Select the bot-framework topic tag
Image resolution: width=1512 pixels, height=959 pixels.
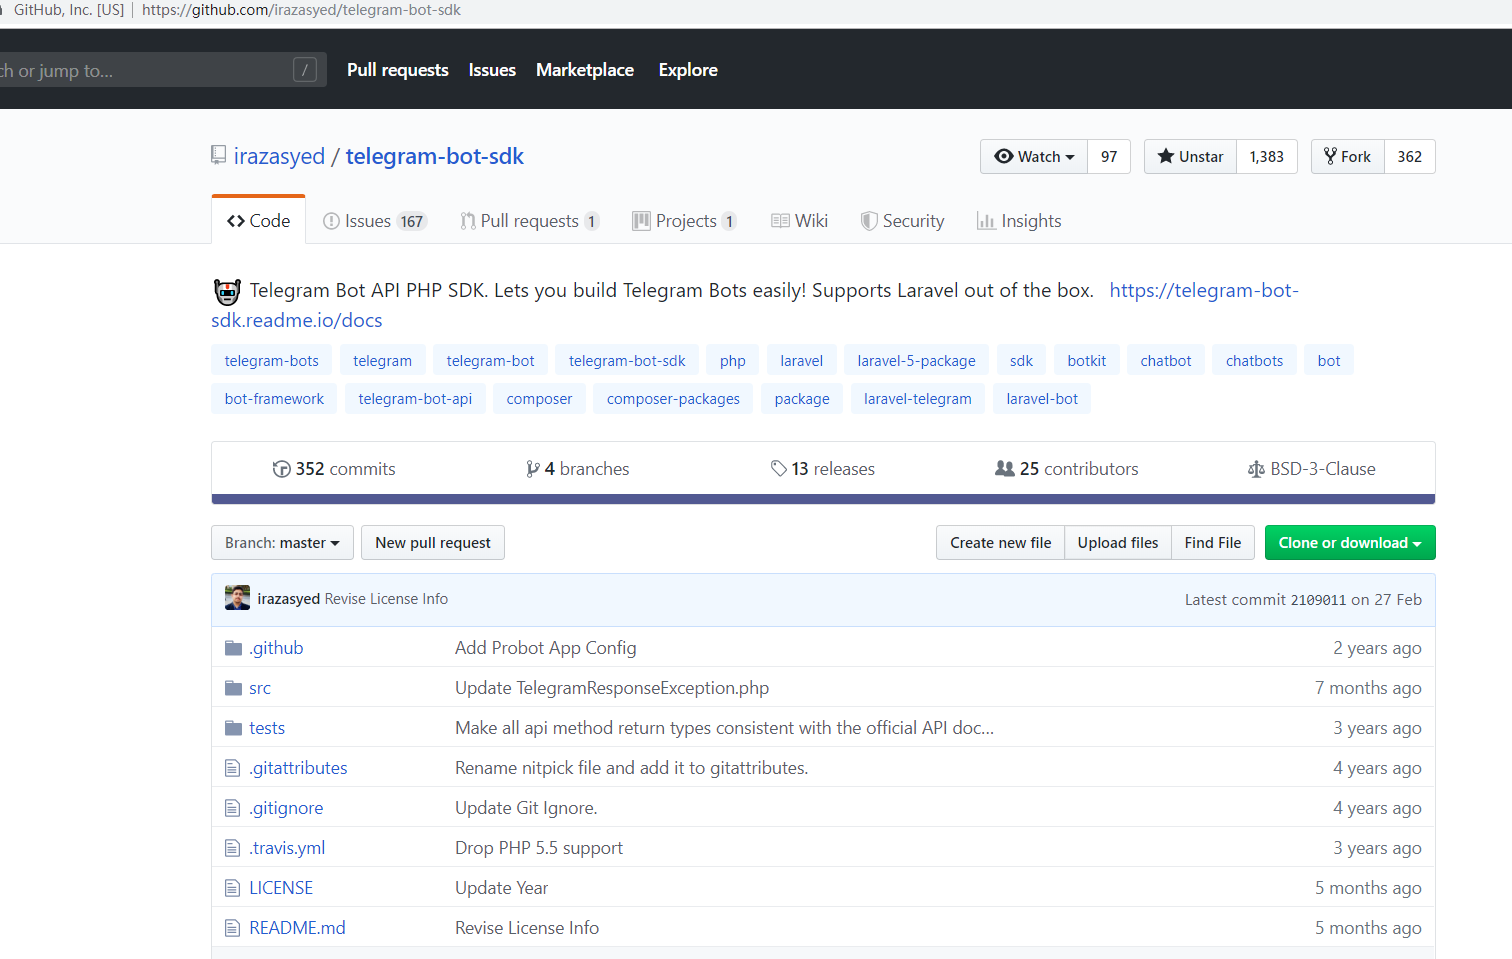[274, 399]
